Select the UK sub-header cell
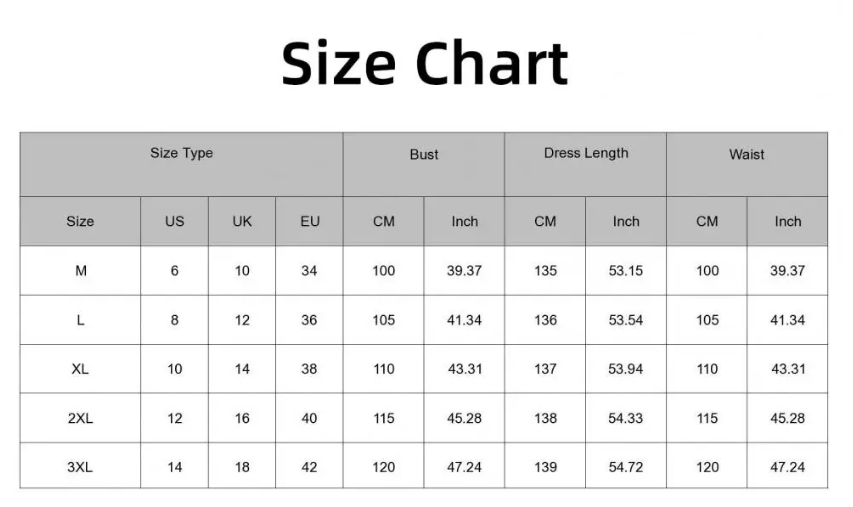853x507 pixels. tap(242, 222)
